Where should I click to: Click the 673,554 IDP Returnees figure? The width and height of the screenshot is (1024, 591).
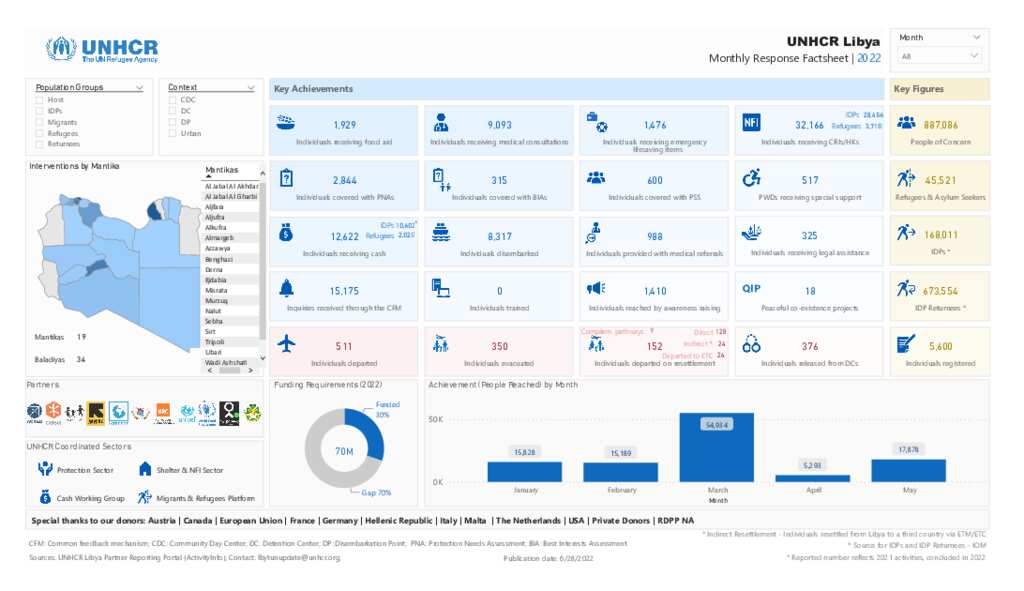[940, 291]
